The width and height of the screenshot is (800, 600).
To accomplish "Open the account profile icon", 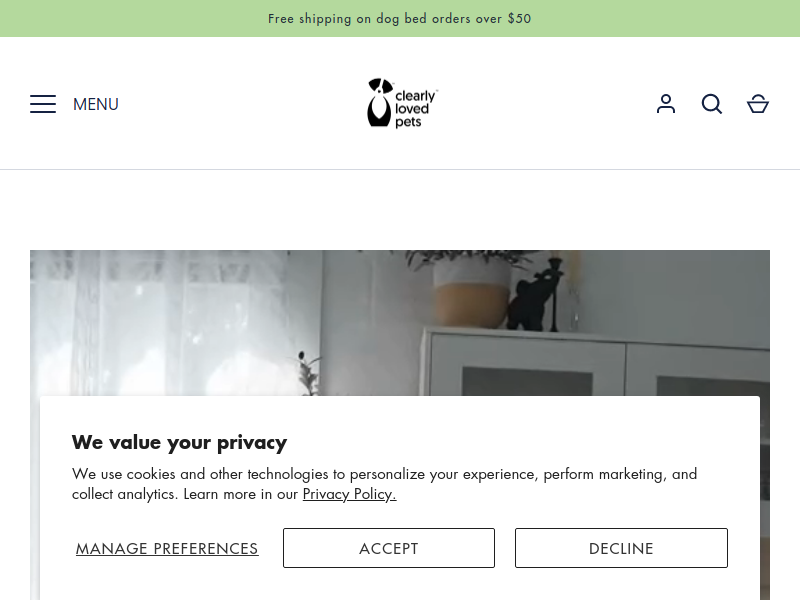I will tap(666, 104).
